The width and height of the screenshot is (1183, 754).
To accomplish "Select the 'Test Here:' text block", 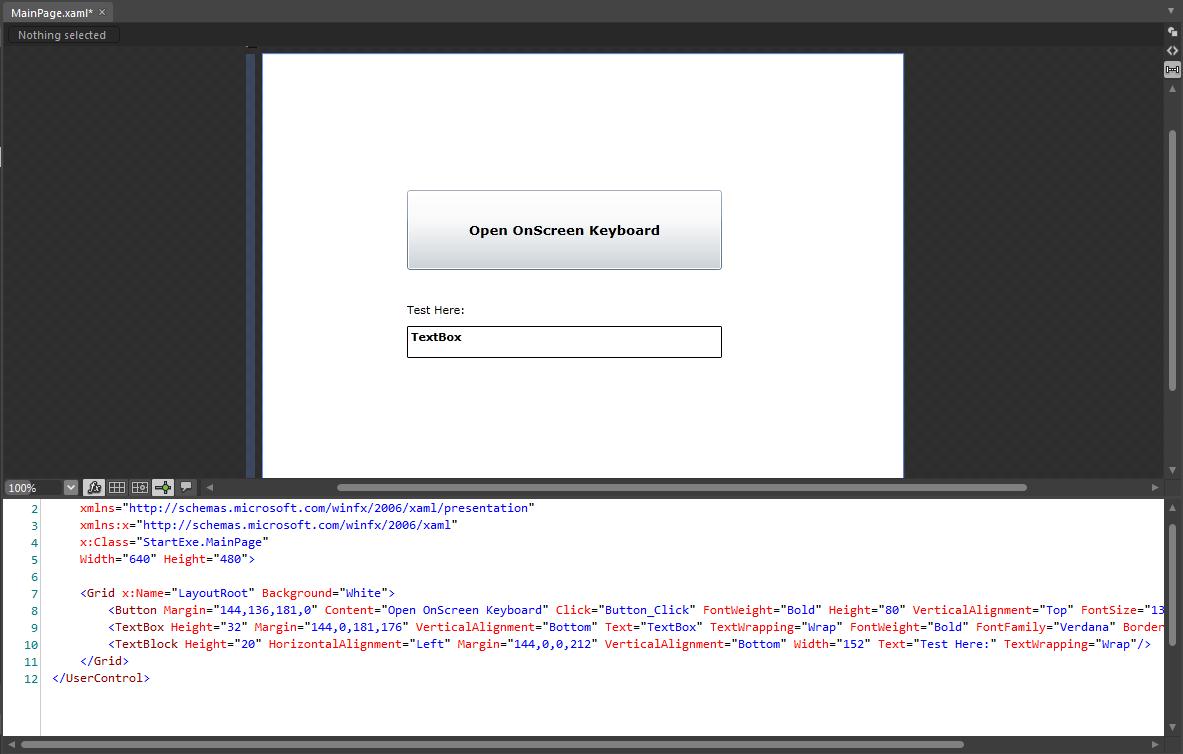I will (436, 310).
